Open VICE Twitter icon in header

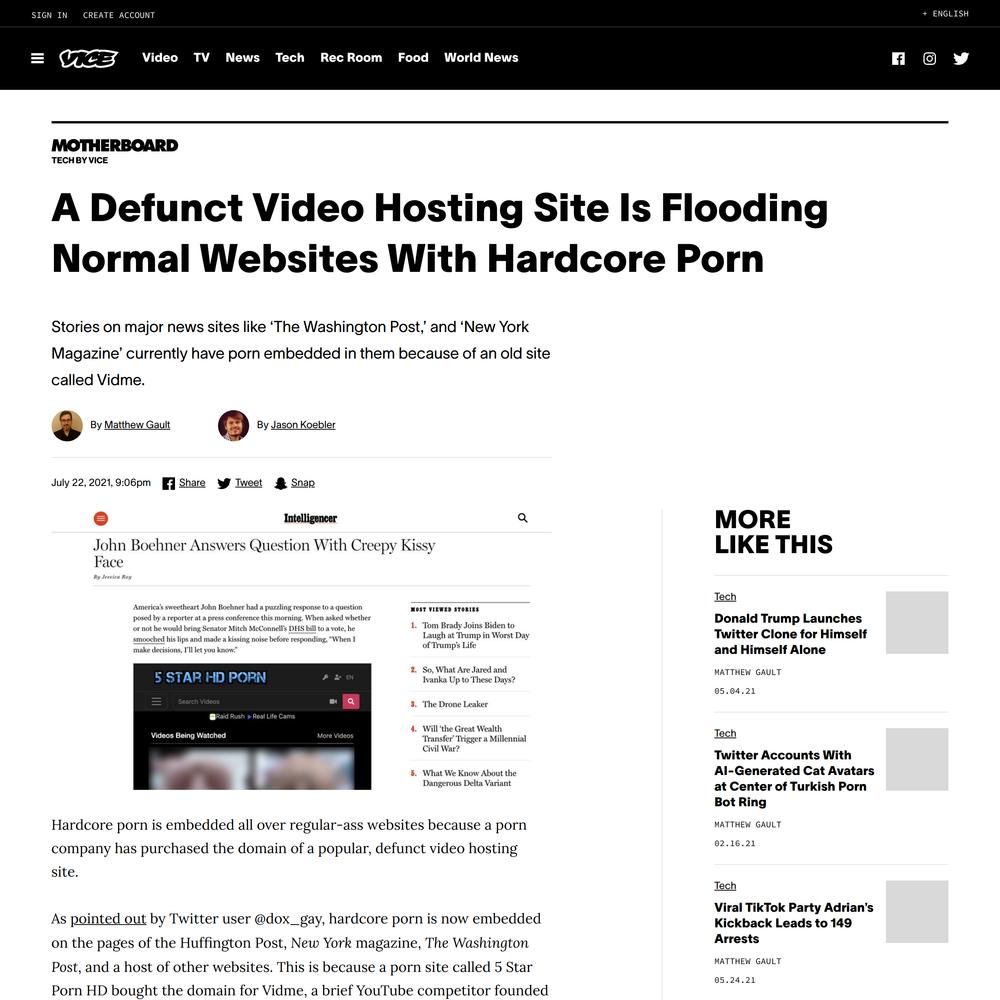click(x=961, y=59)
